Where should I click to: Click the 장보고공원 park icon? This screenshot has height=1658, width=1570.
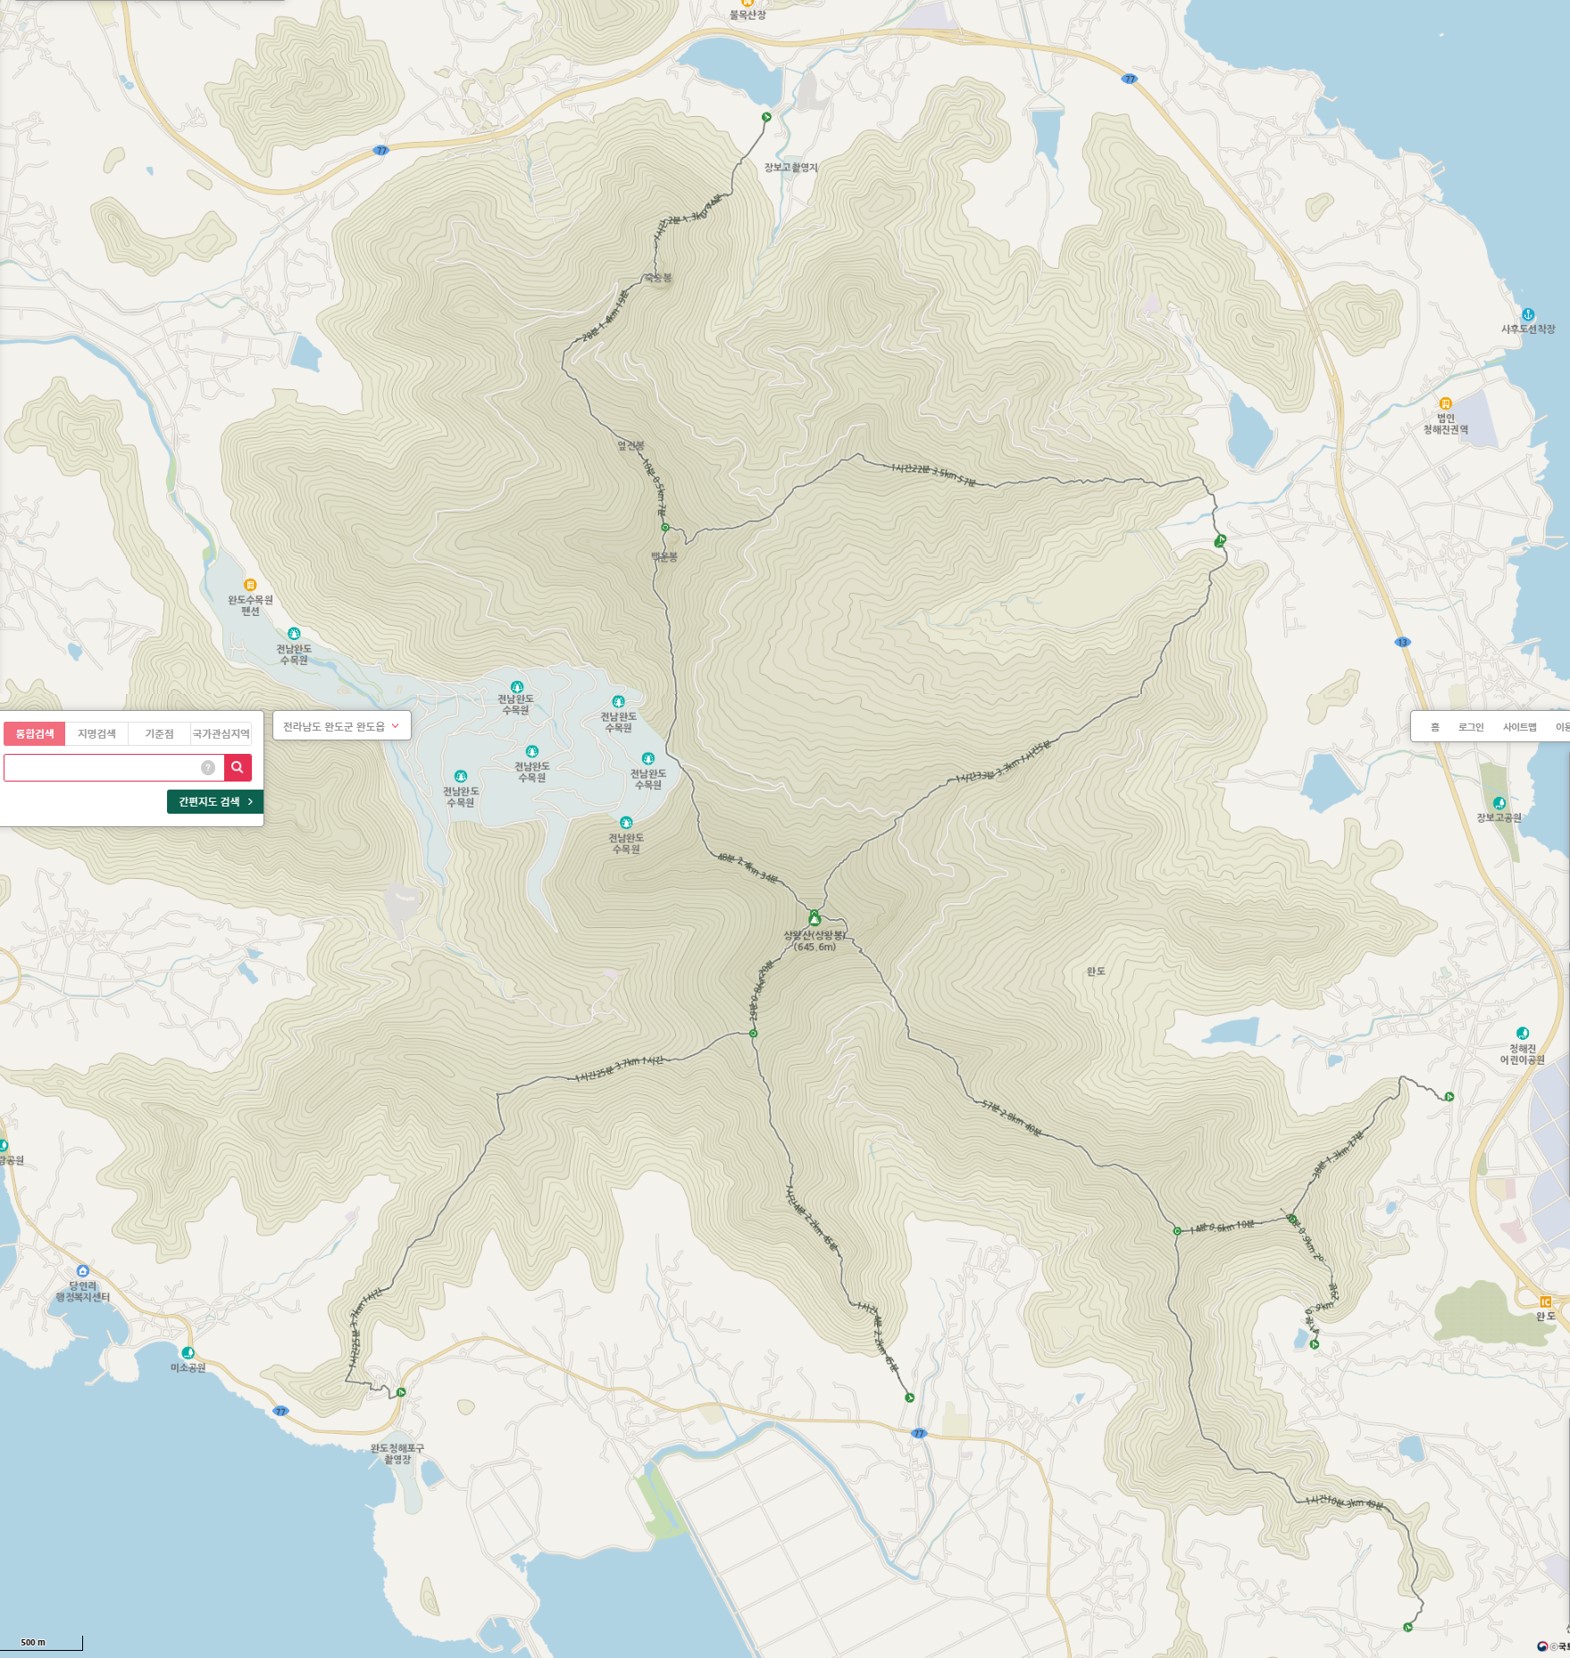point(1499,803)
